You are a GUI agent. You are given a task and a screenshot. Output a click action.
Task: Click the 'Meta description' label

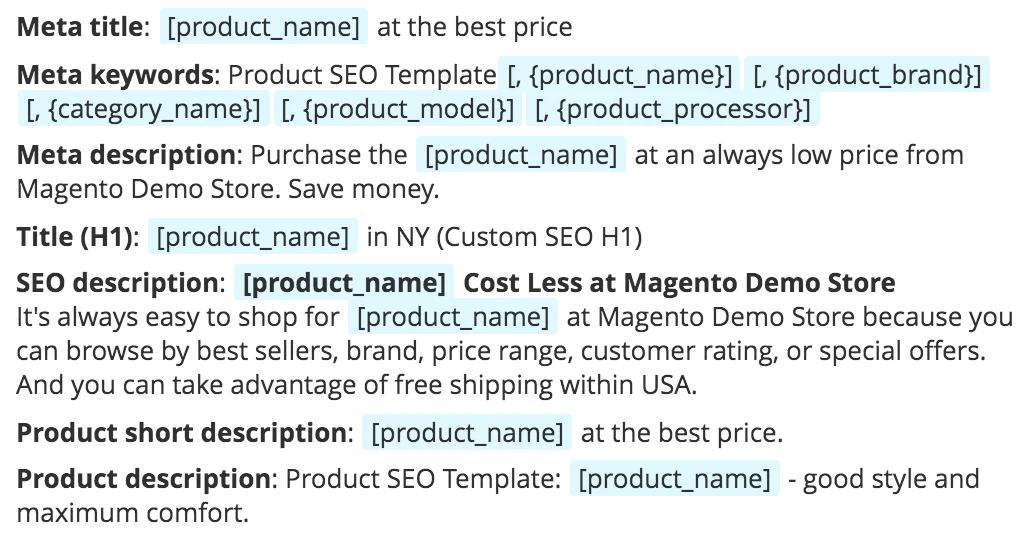(x=126, y=155)
